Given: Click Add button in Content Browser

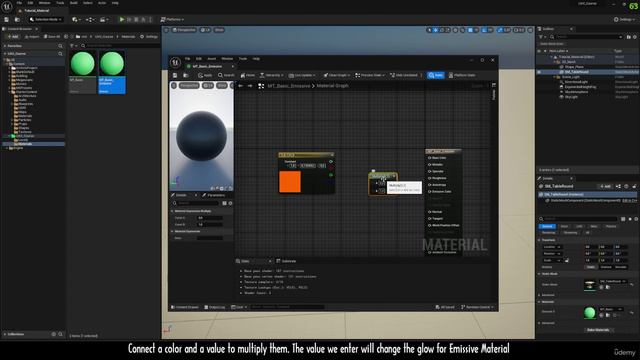Looking at the screenshot, I should [x=13, y=37].
